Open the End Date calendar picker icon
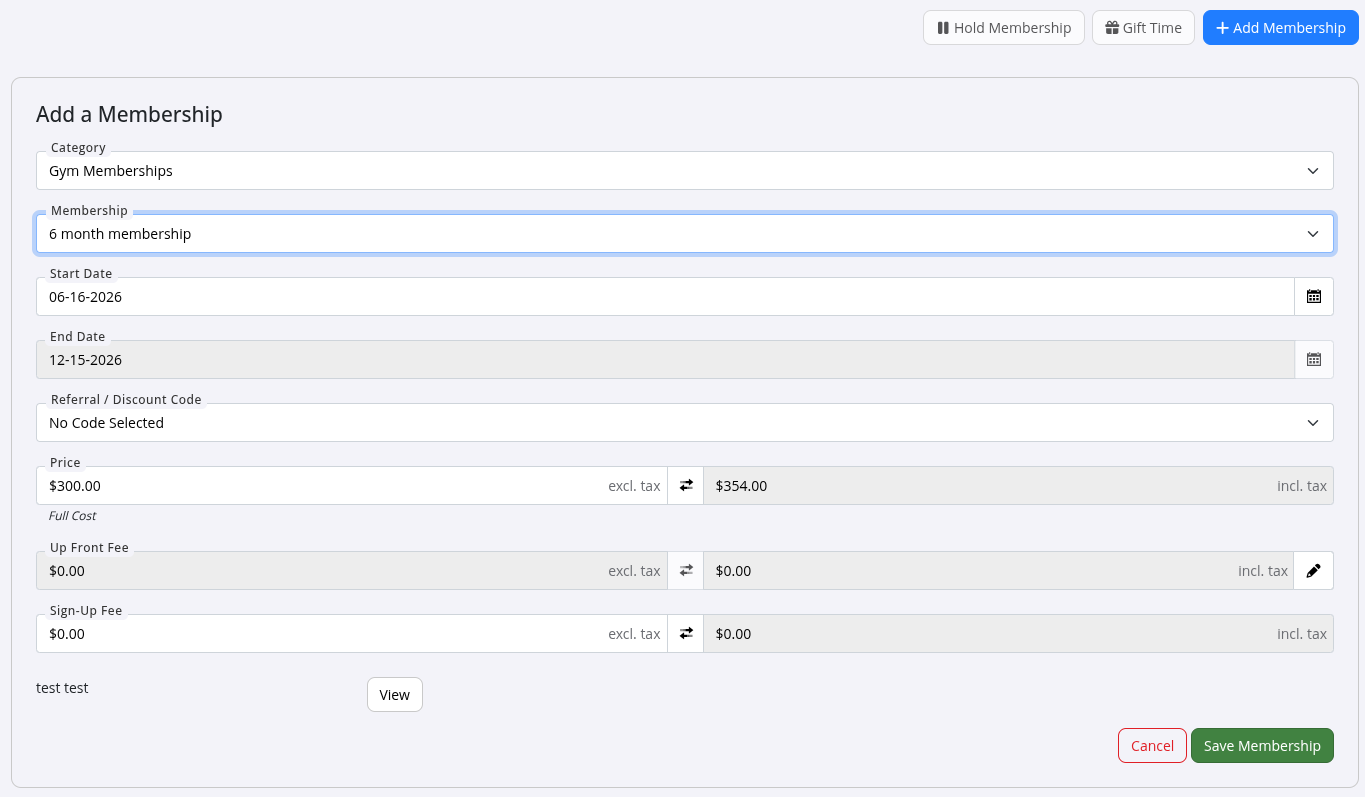The width and height of the screenshot is (1365, 797). coord(1314,359)
